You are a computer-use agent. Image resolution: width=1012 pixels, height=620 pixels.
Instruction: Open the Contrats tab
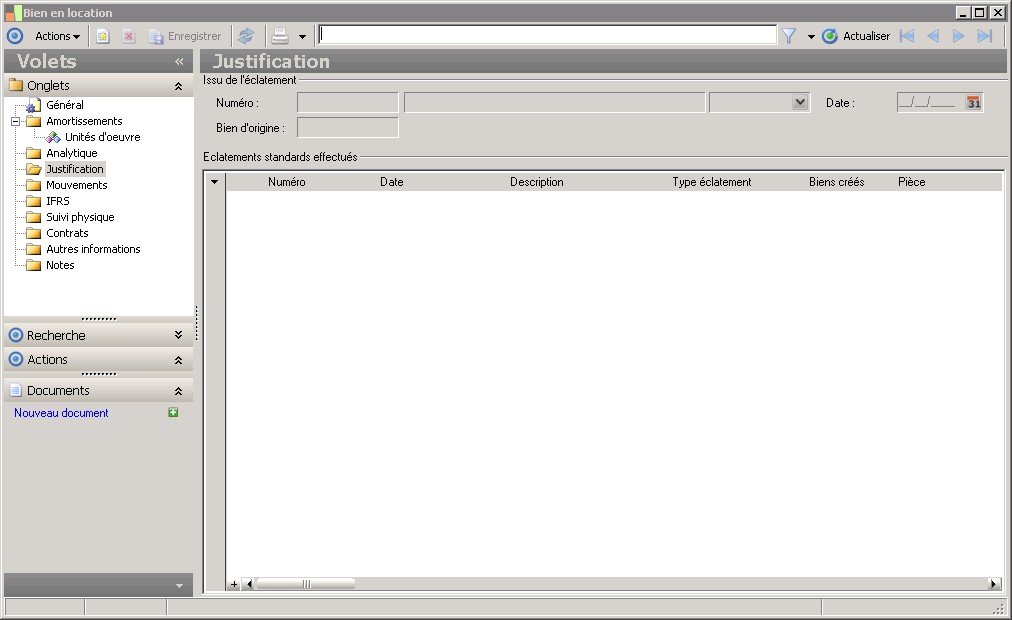67,233
